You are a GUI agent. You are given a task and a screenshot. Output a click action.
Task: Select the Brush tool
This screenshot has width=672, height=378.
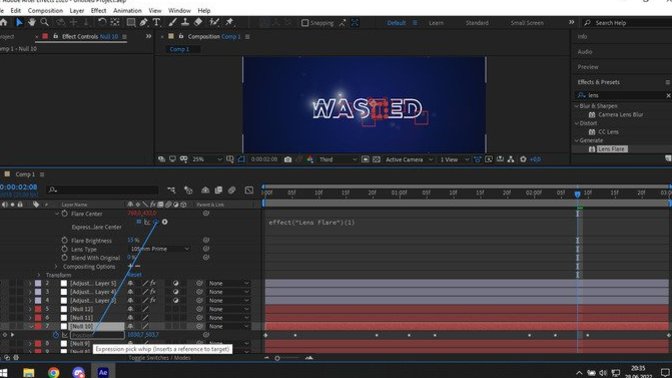pyautogui.click(x=172, y=22)
